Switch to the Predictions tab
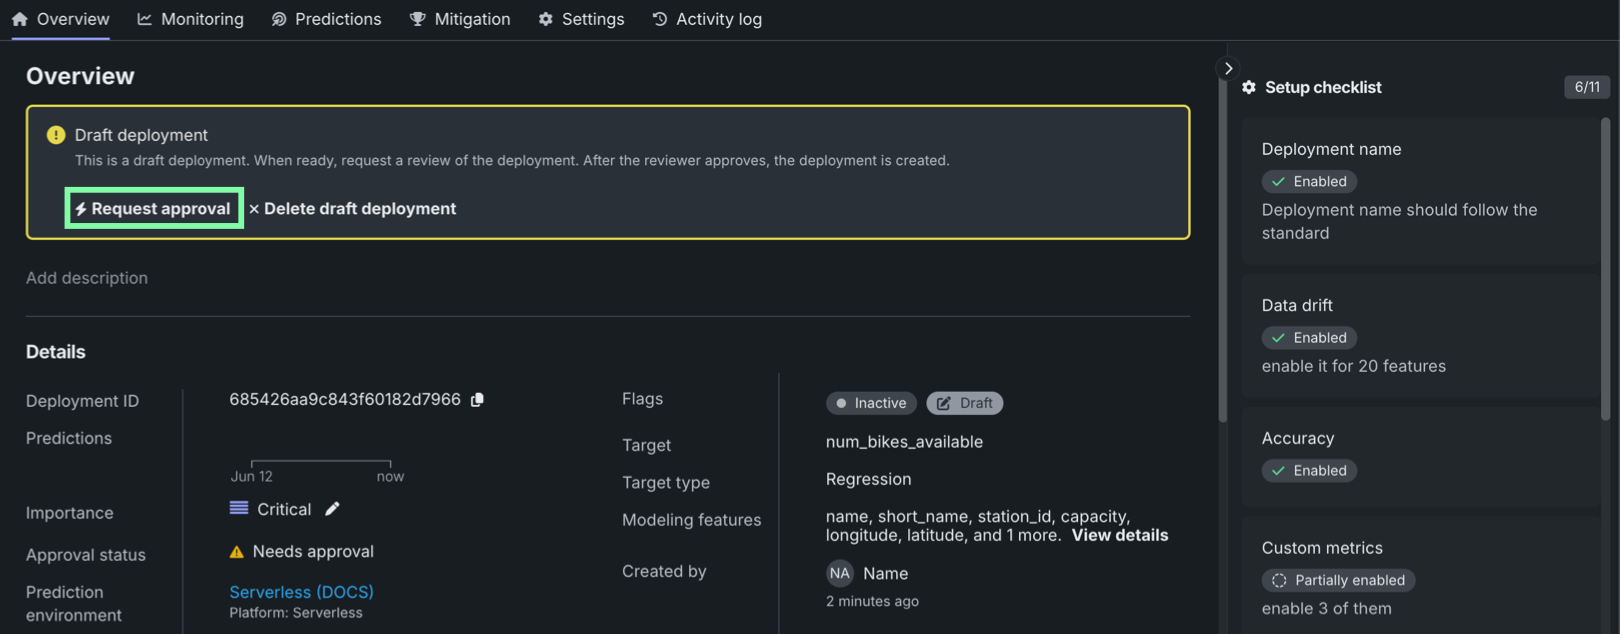1620x634 pixels. [326, 19]
